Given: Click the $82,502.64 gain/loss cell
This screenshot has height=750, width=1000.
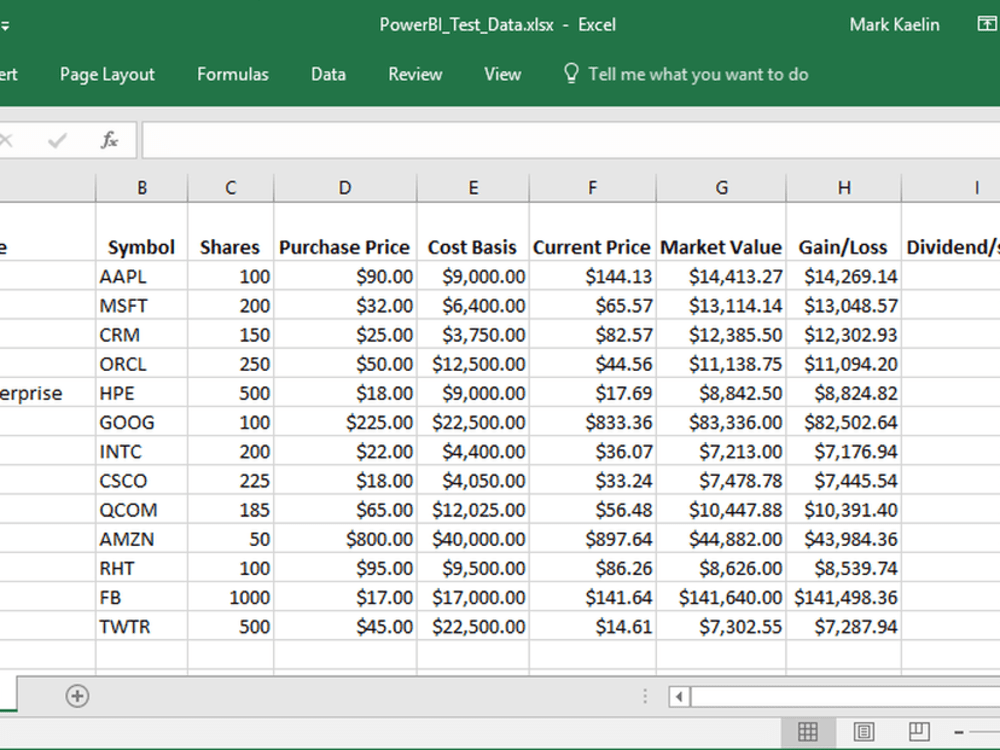Looking at the screenshot, I should (x=844, y=422).
